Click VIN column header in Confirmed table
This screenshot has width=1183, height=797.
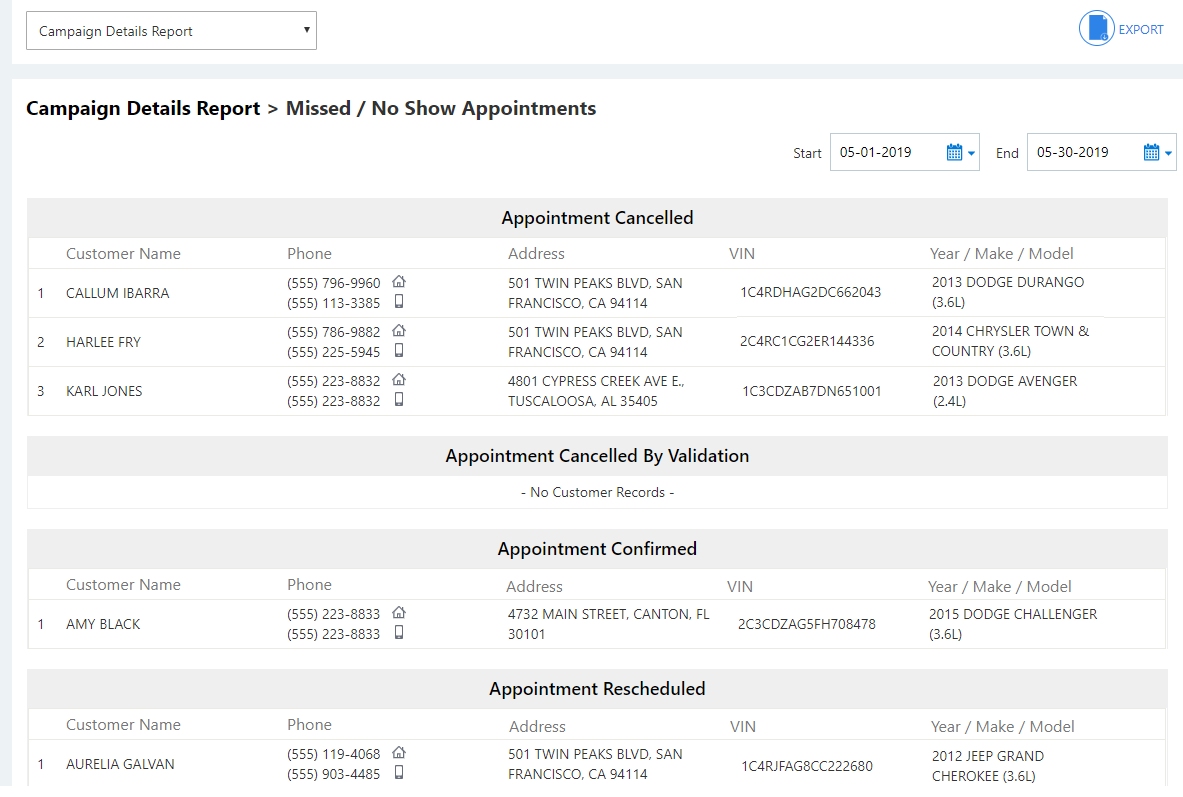tap(739, 586)
